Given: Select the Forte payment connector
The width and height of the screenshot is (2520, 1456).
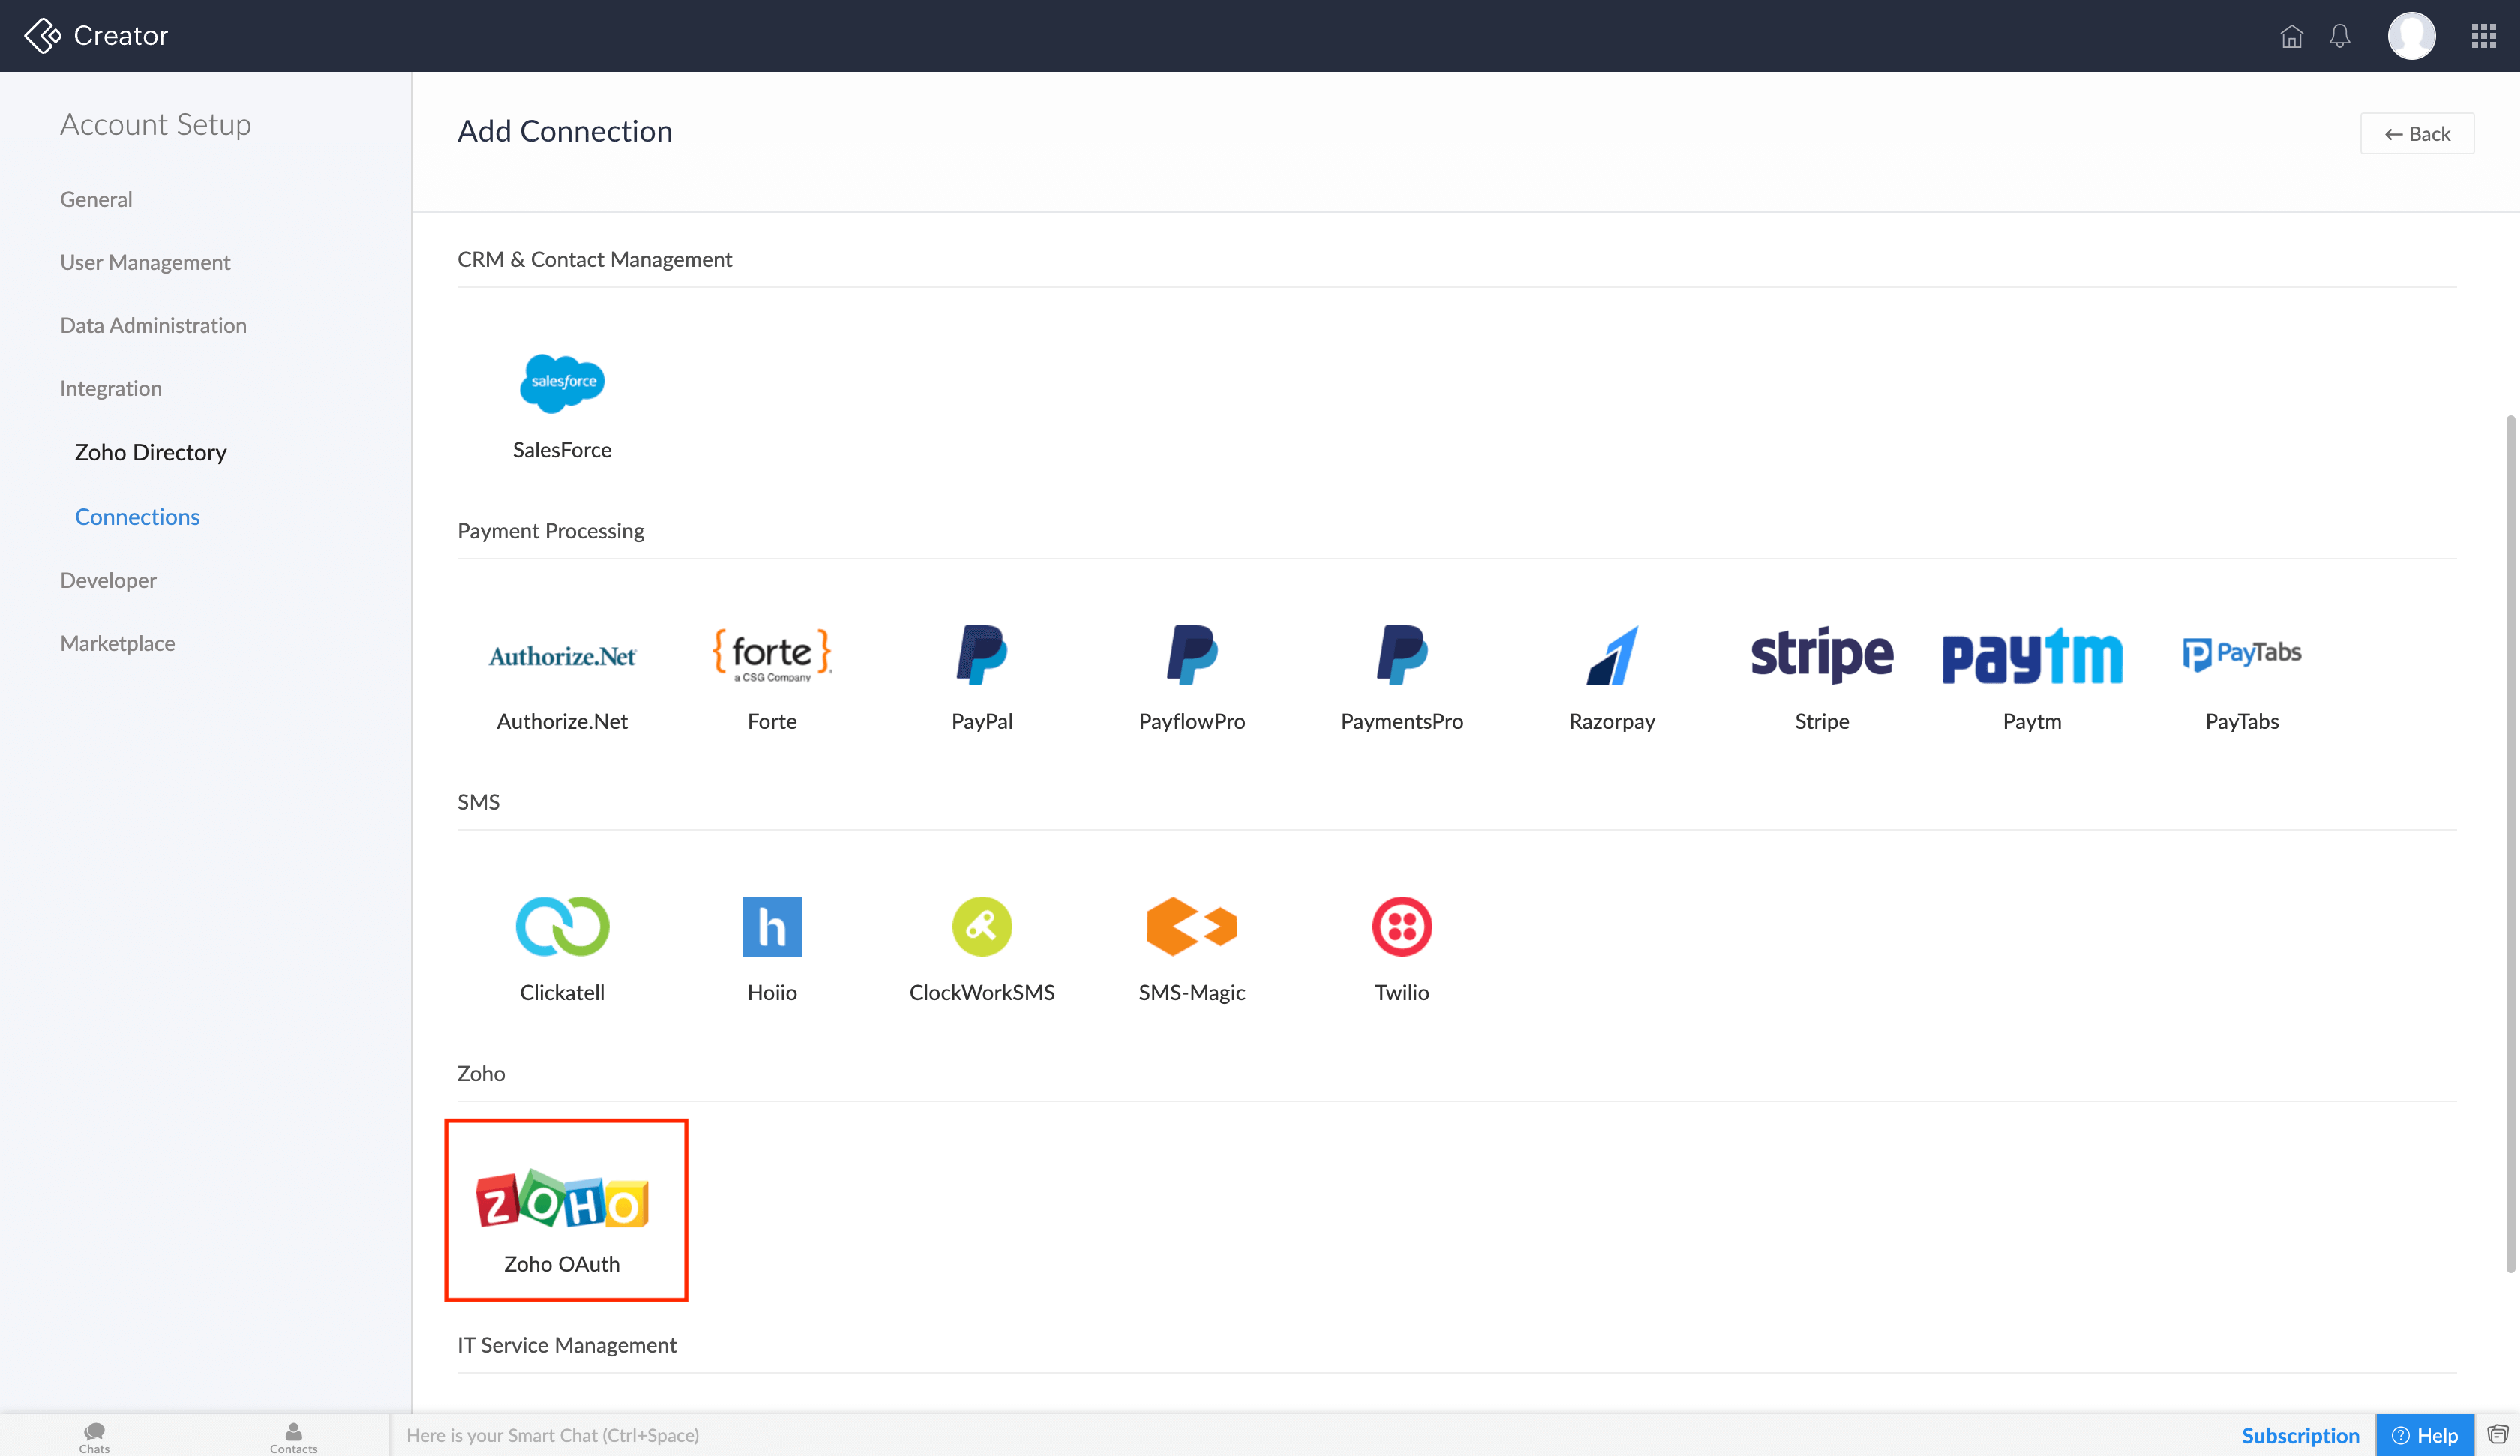Looking at the screenshot, I should [772, 677].
